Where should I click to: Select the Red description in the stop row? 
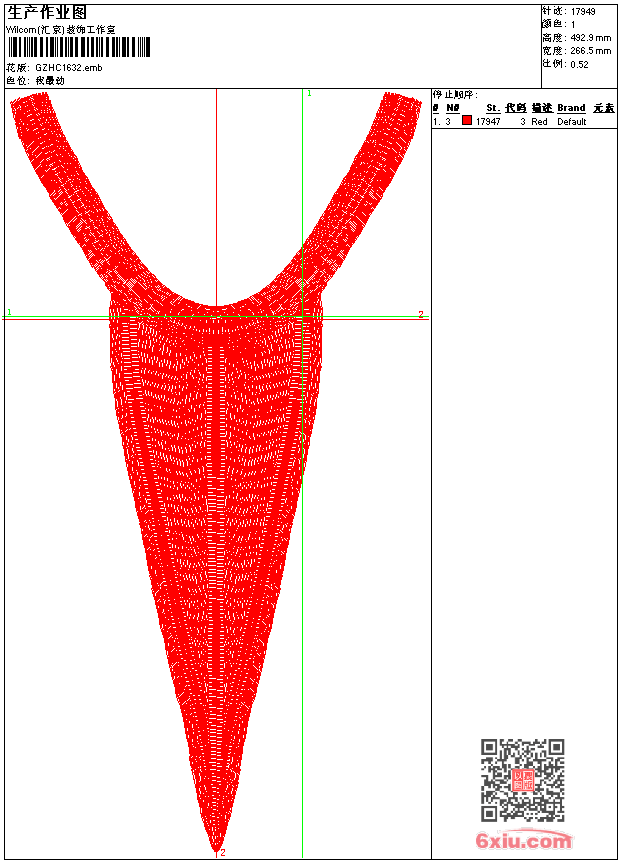coord(539,122)
